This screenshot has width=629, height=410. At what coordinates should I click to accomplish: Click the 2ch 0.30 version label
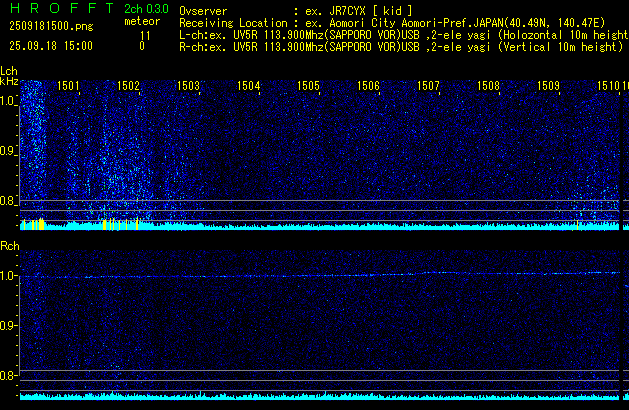(x=146, y=9)
